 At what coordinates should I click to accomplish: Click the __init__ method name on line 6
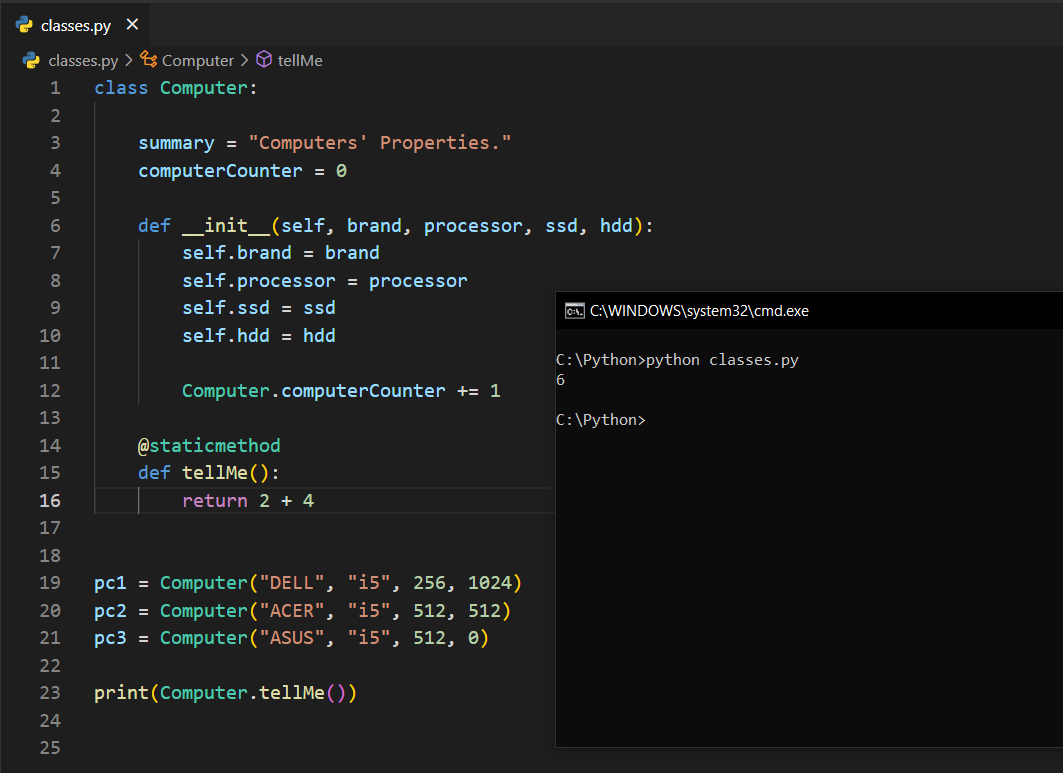coord(225,225)
